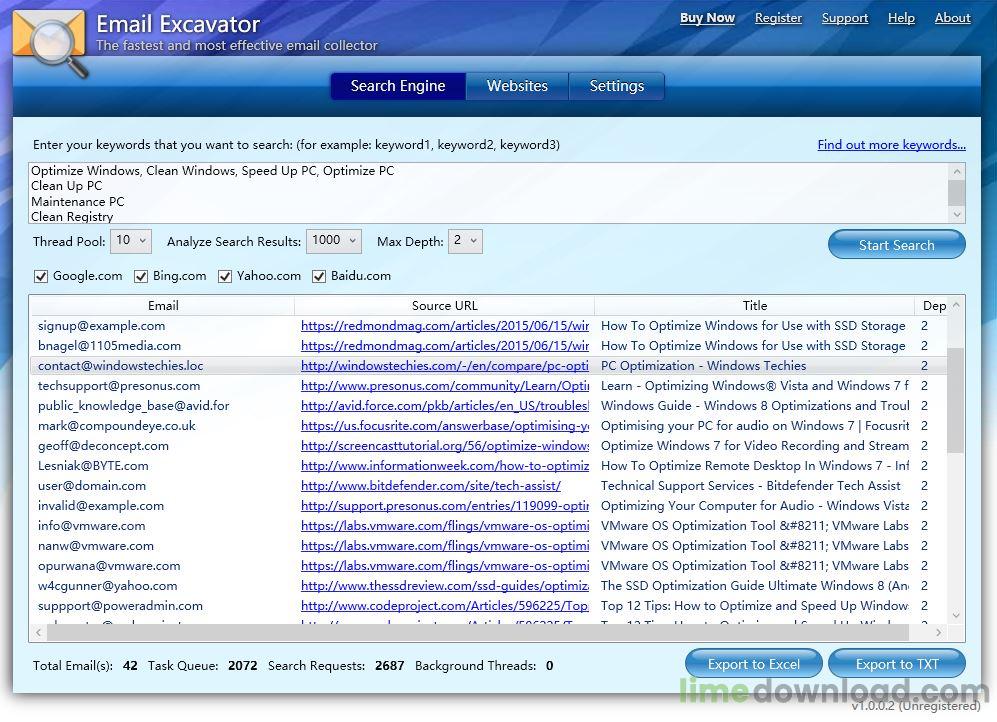997x722 pixels.
Task: Toggle Yahoo.com search engine checkbox
Action: (225, 276)
